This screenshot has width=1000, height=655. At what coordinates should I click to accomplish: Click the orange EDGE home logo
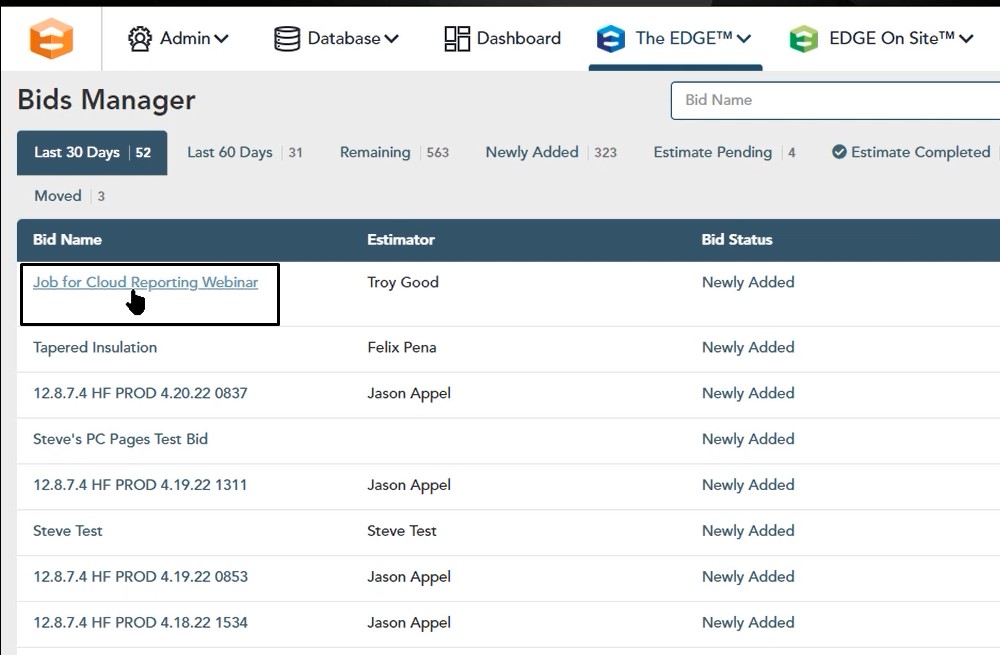[51, 39]
